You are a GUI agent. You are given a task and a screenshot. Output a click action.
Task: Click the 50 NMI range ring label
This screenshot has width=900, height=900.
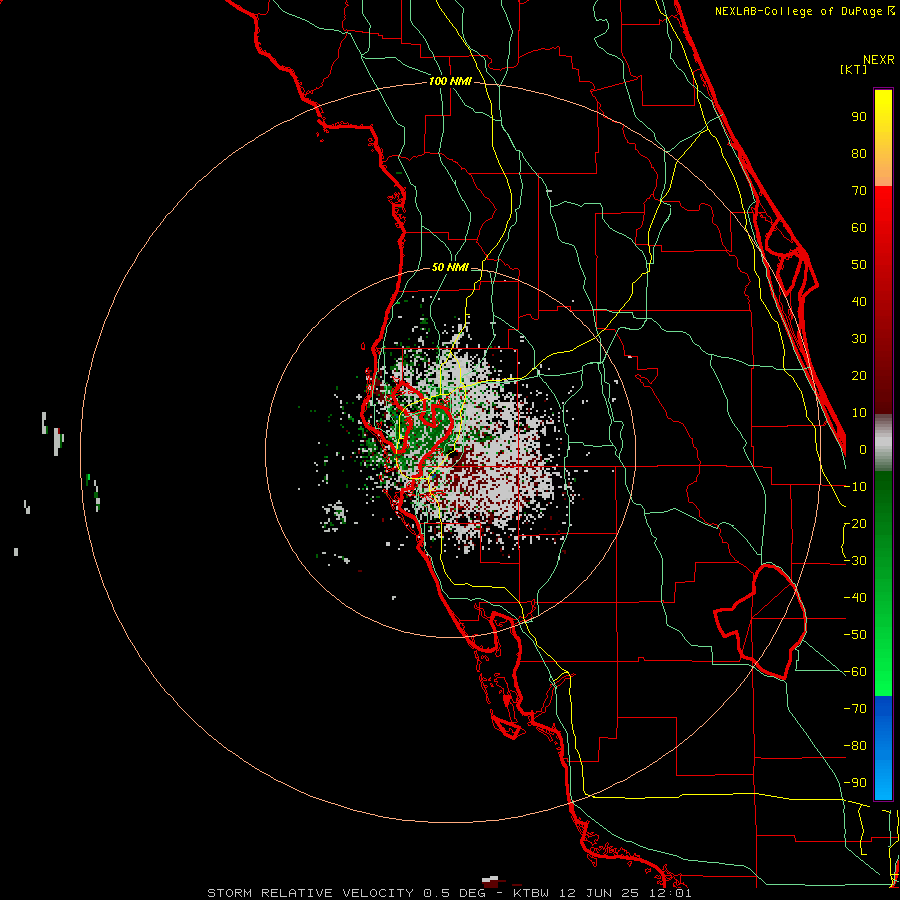coord(450,267)
